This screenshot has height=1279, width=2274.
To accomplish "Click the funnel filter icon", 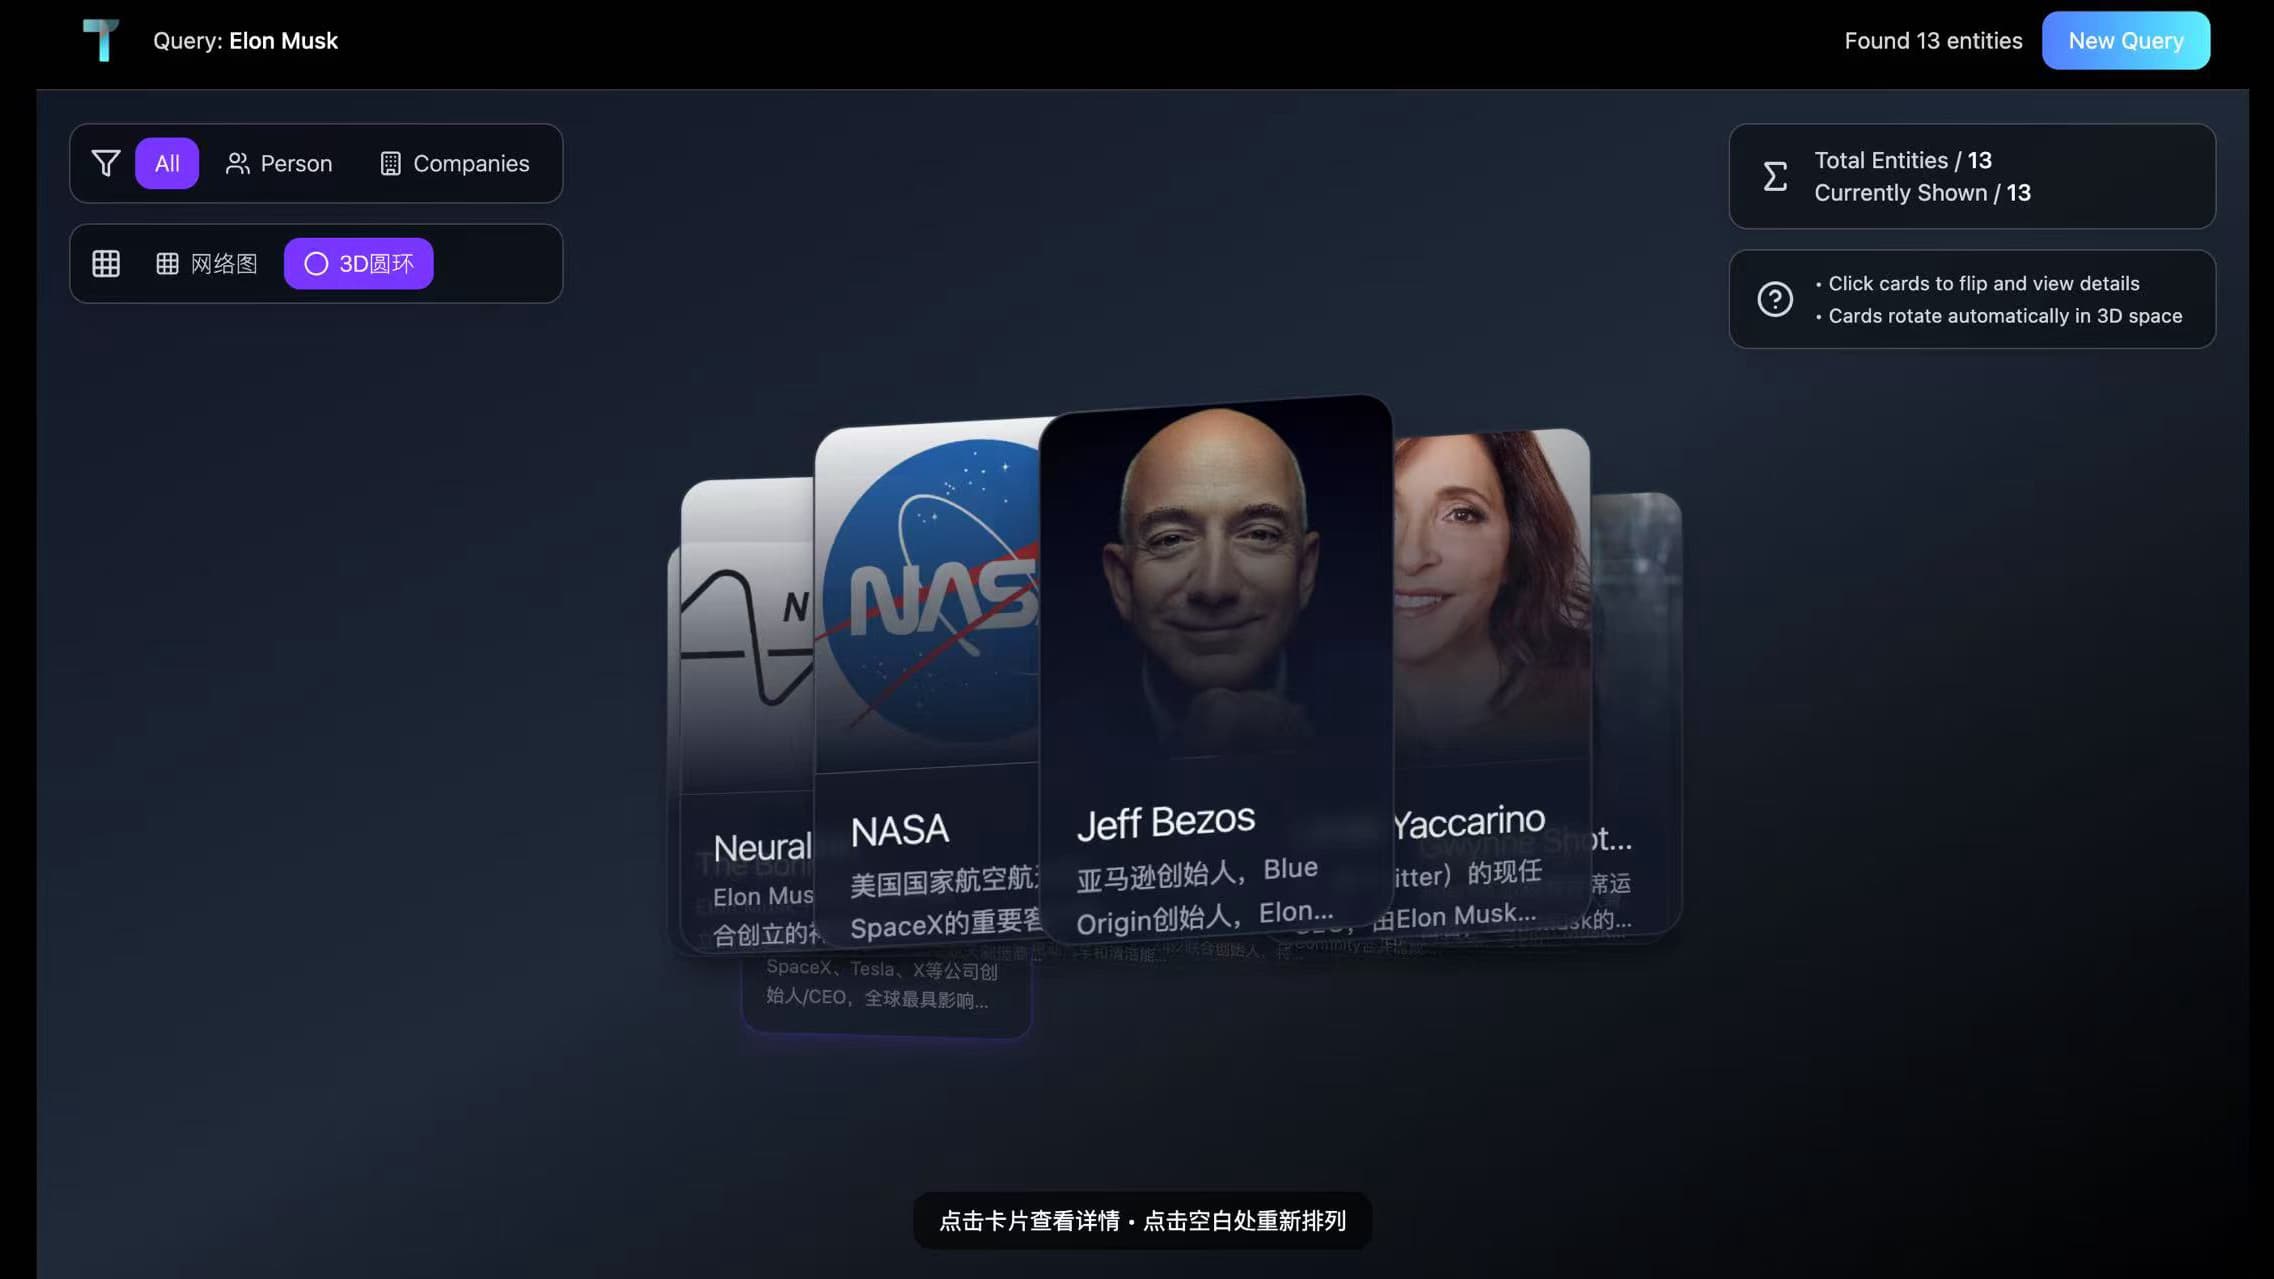I will click(106, 163).
